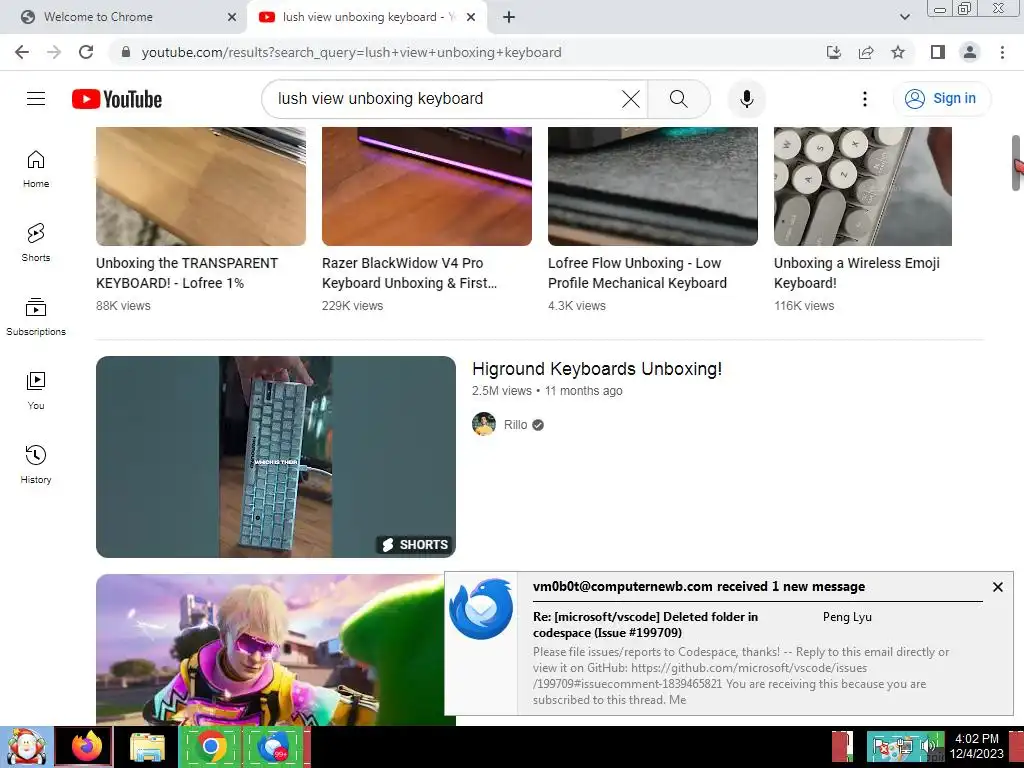Click "2.5M views" under Higround video
The image size is (1024, 768).
coord(502,391)
